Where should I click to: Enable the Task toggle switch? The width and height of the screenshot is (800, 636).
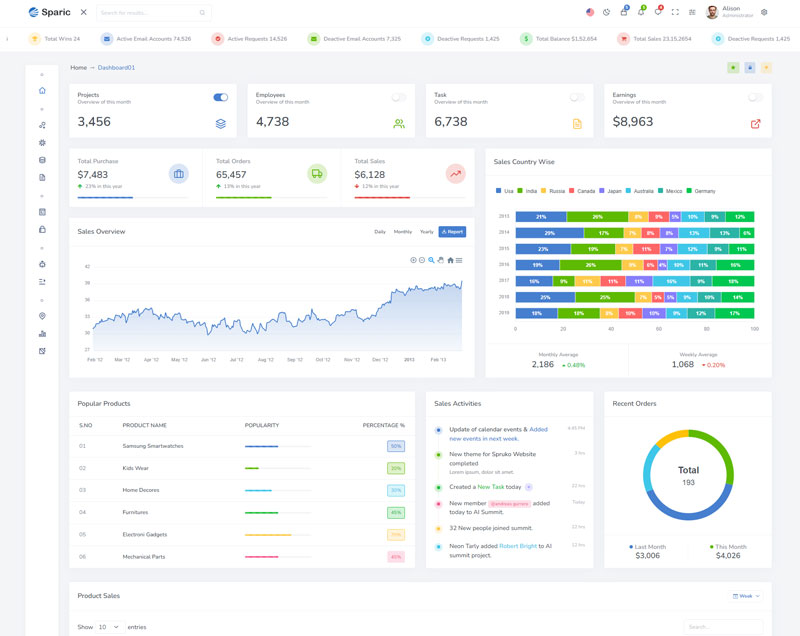pos(577,97)
